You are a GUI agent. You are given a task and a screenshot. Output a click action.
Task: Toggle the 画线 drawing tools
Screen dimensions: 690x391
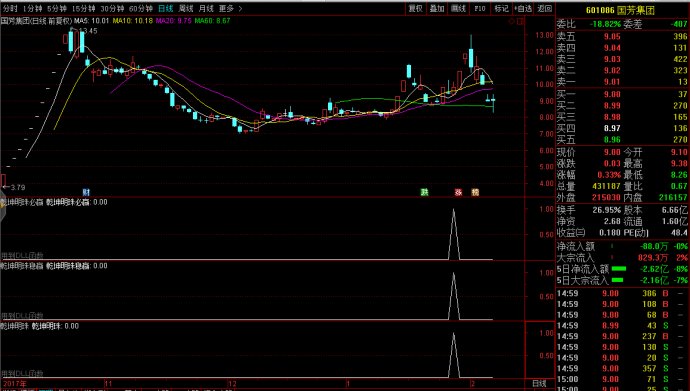pos(459,8)
